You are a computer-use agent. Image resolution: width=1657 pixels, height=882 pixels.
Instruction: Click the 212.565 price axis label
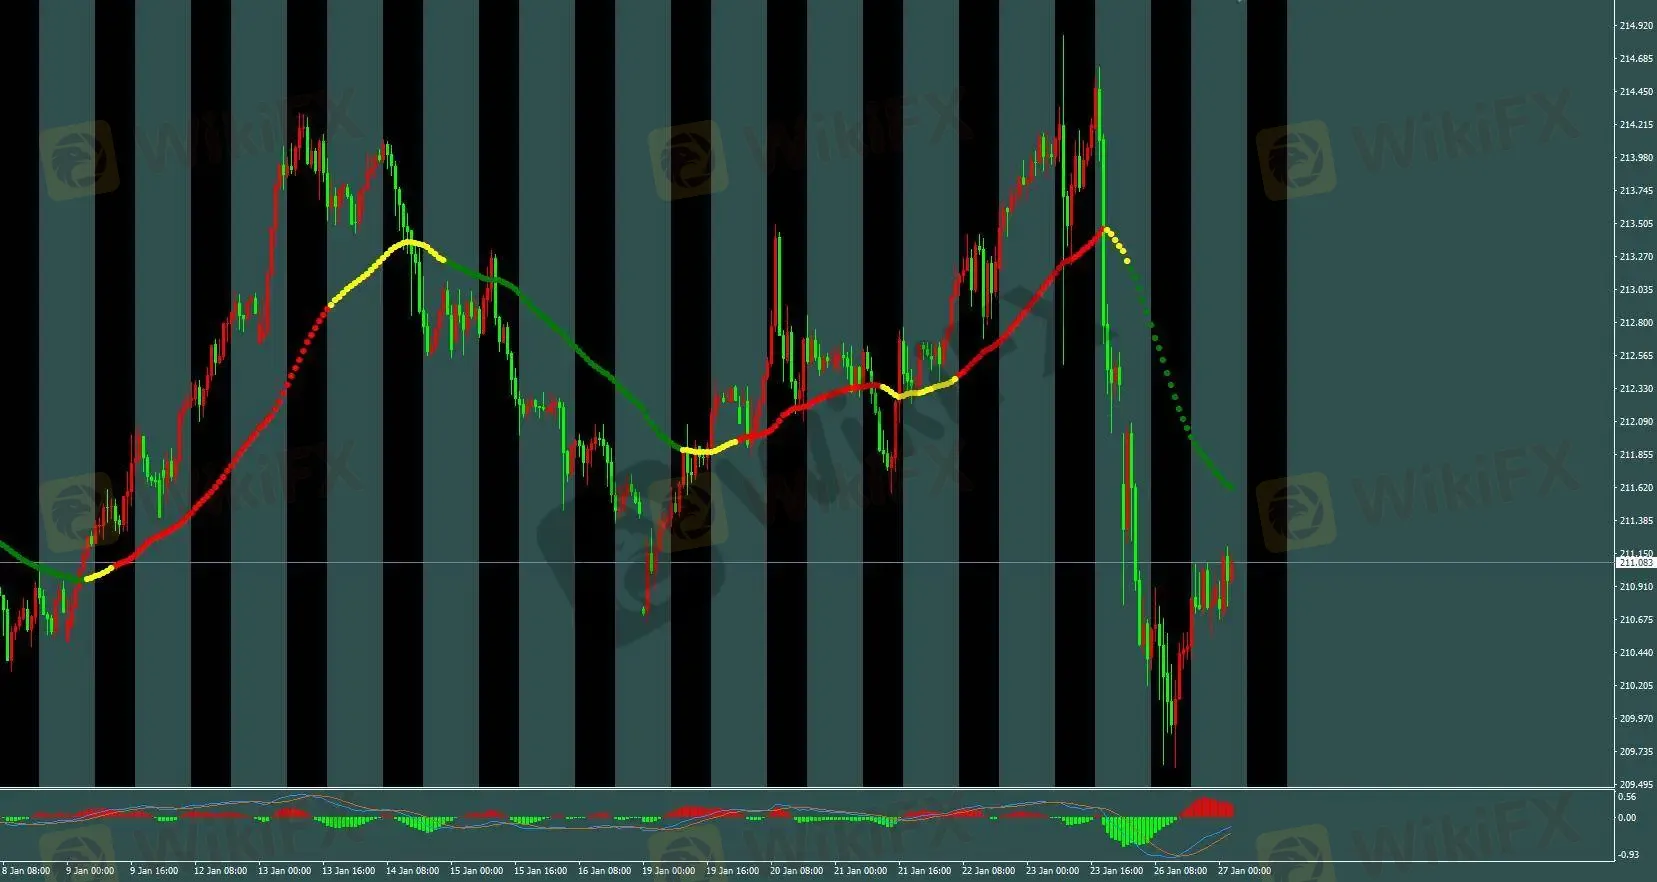[1636, 356]
